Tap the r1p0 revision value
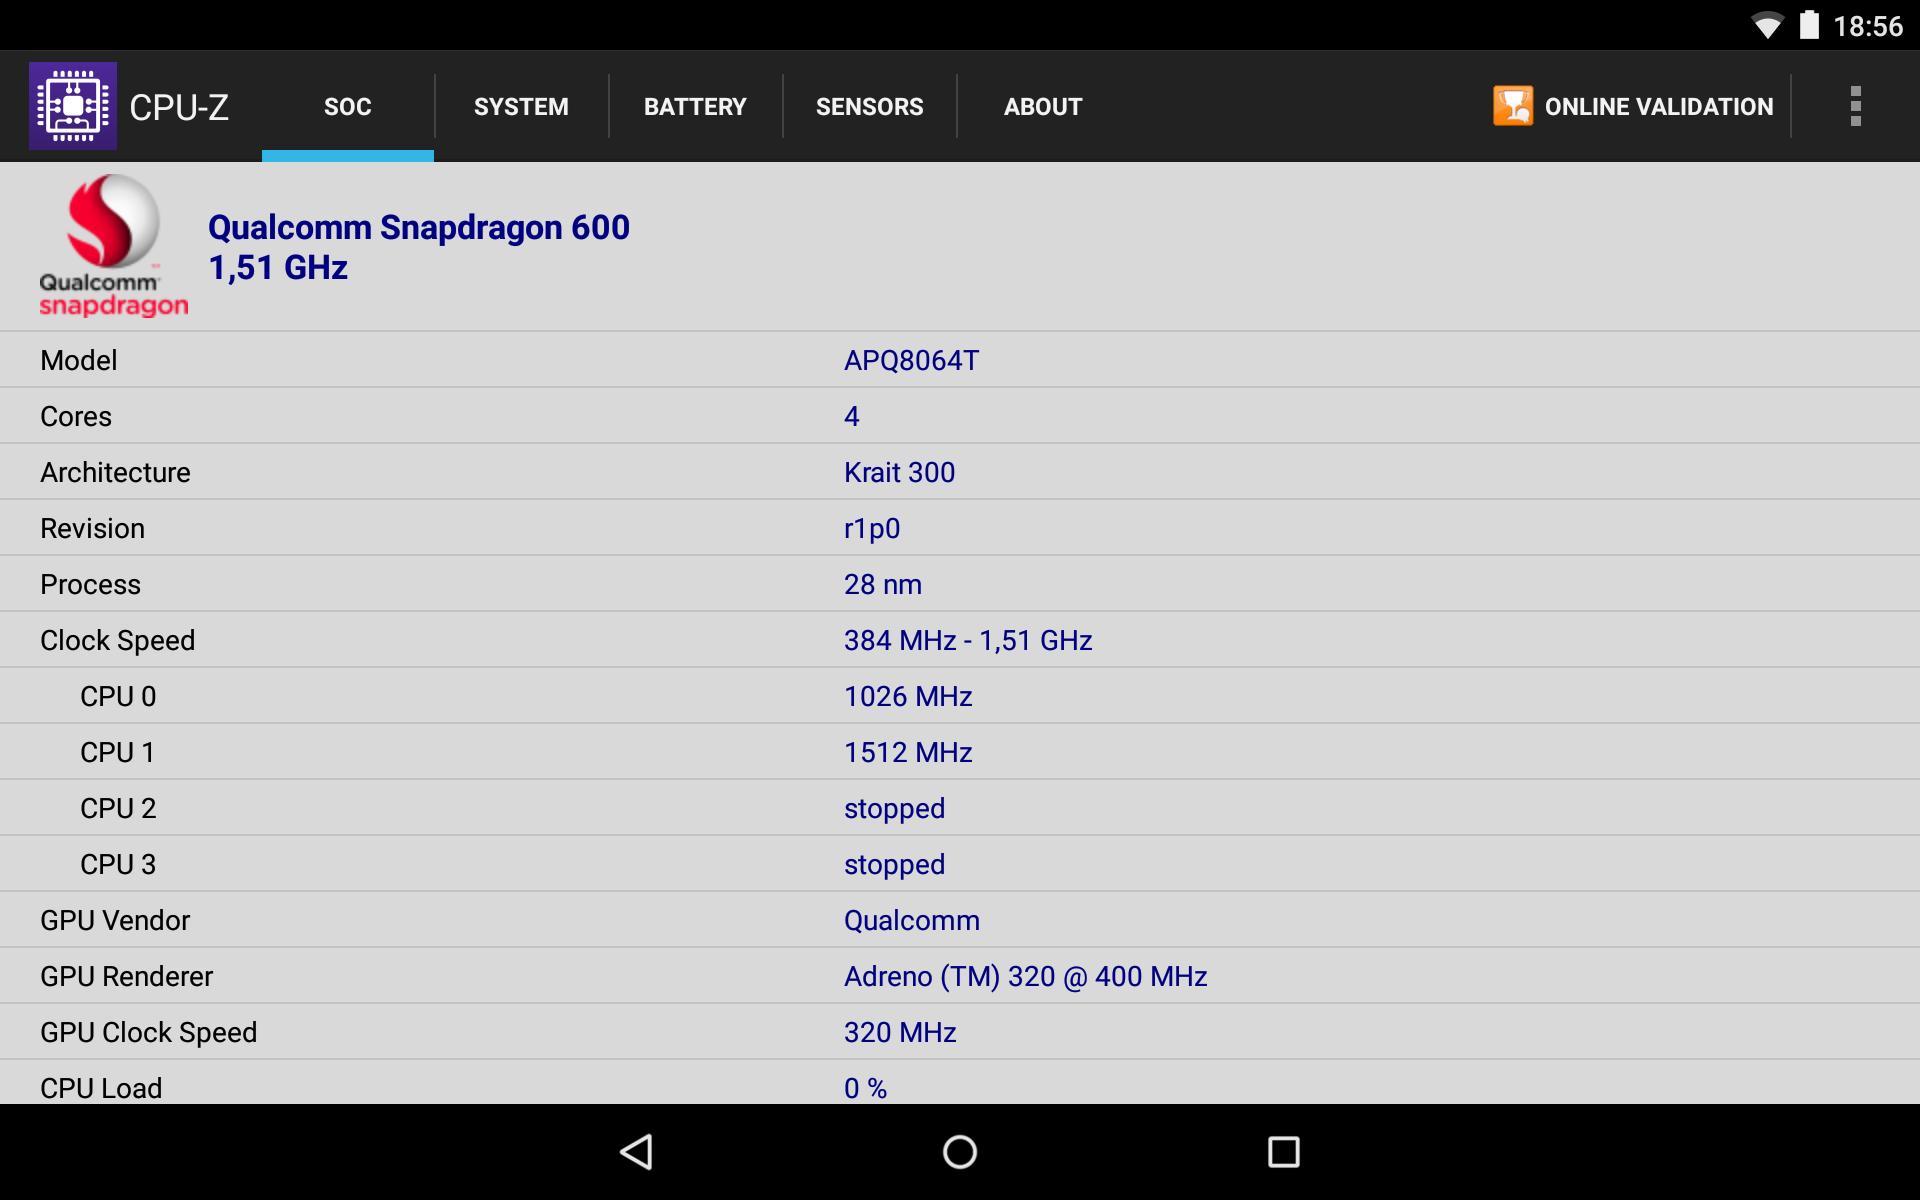 click(872, 528)
